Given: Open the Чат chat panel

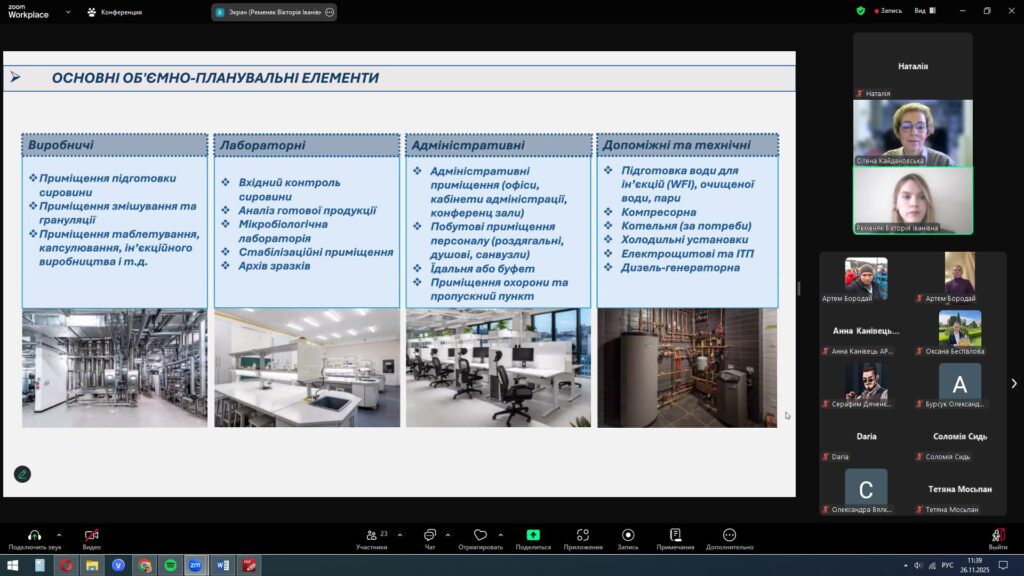Looking at the screenshot, I should click(430, 535).
